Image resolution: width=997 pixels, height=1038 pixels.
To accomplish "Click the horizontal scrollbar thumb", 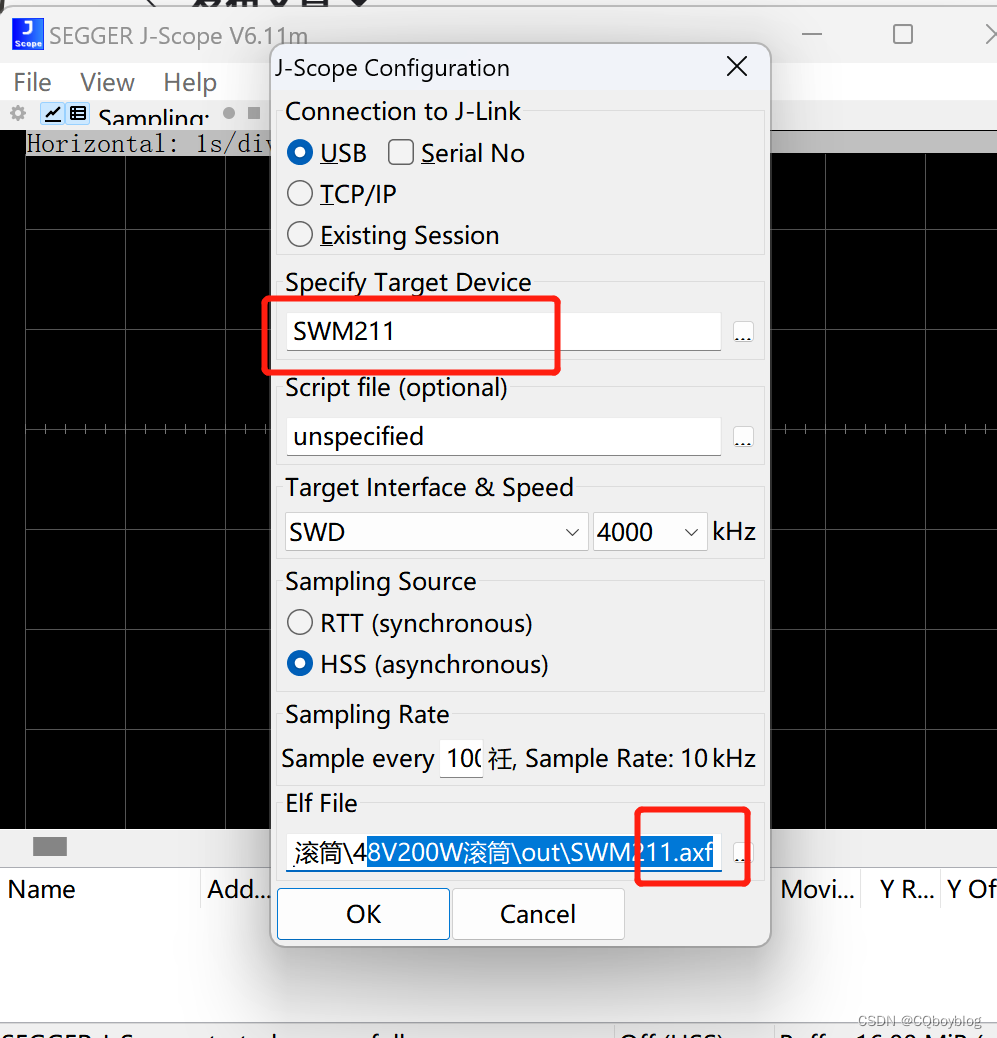I will [x=49, y=846].
